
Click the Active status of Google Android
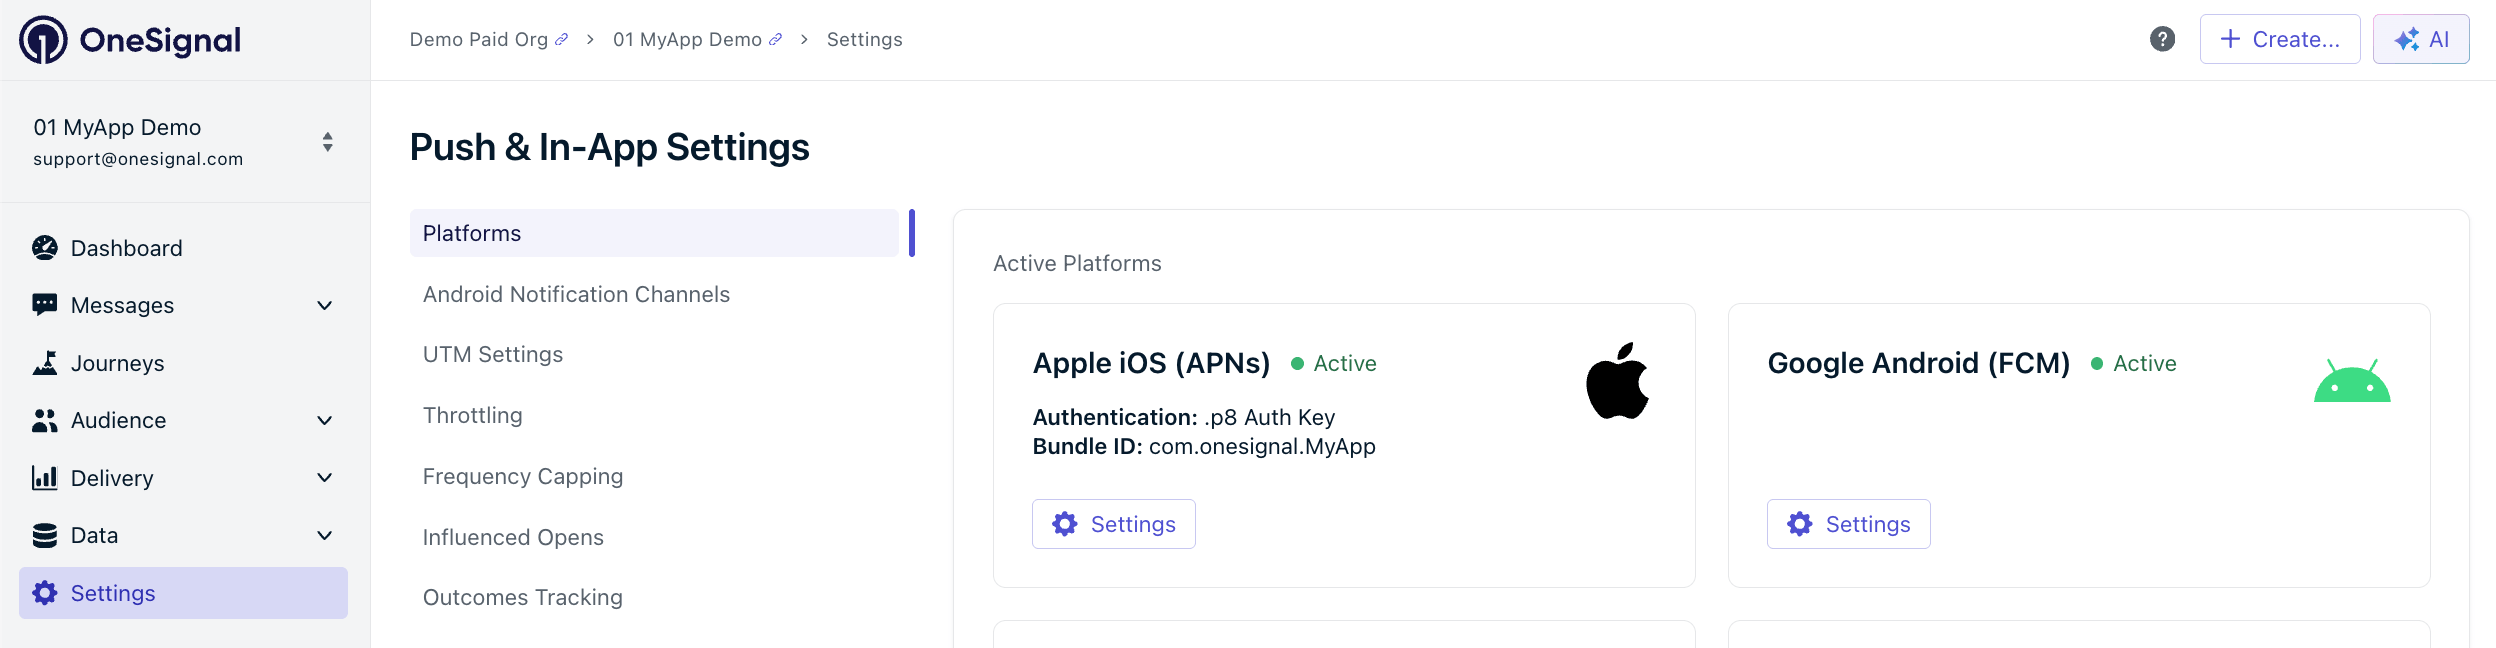tap(2134, 363)
